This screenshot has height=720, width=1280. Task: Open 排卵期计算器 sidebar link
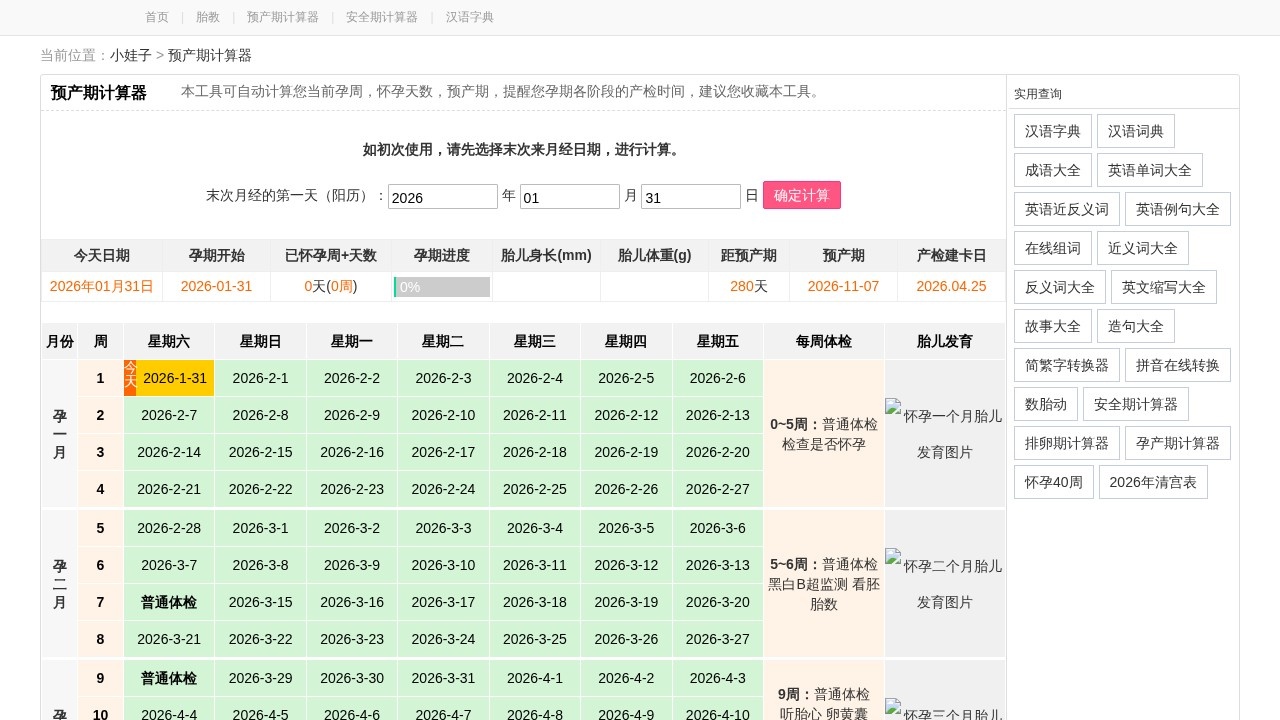coord(1066,443)
